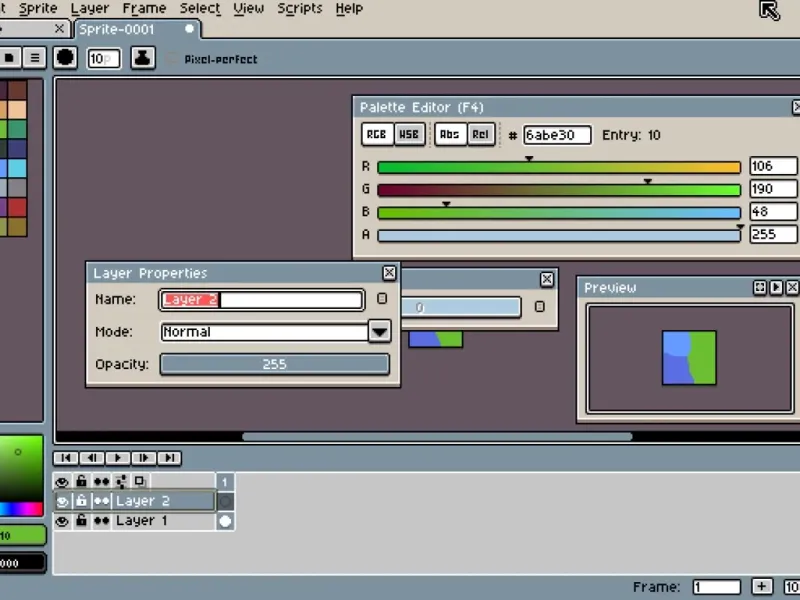Click the hamburger lines icon in the top toolbar
This screenshot has height=600, width=800.
(x=35, y=58)
